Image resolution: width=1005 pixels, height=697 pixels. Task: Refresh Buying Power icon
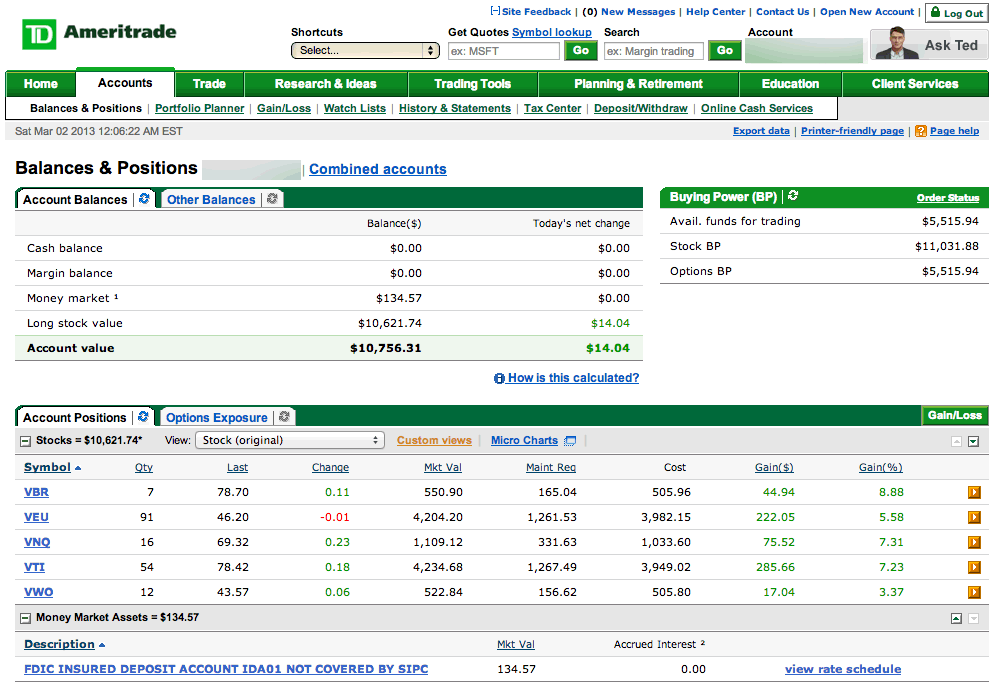point(793,196)
